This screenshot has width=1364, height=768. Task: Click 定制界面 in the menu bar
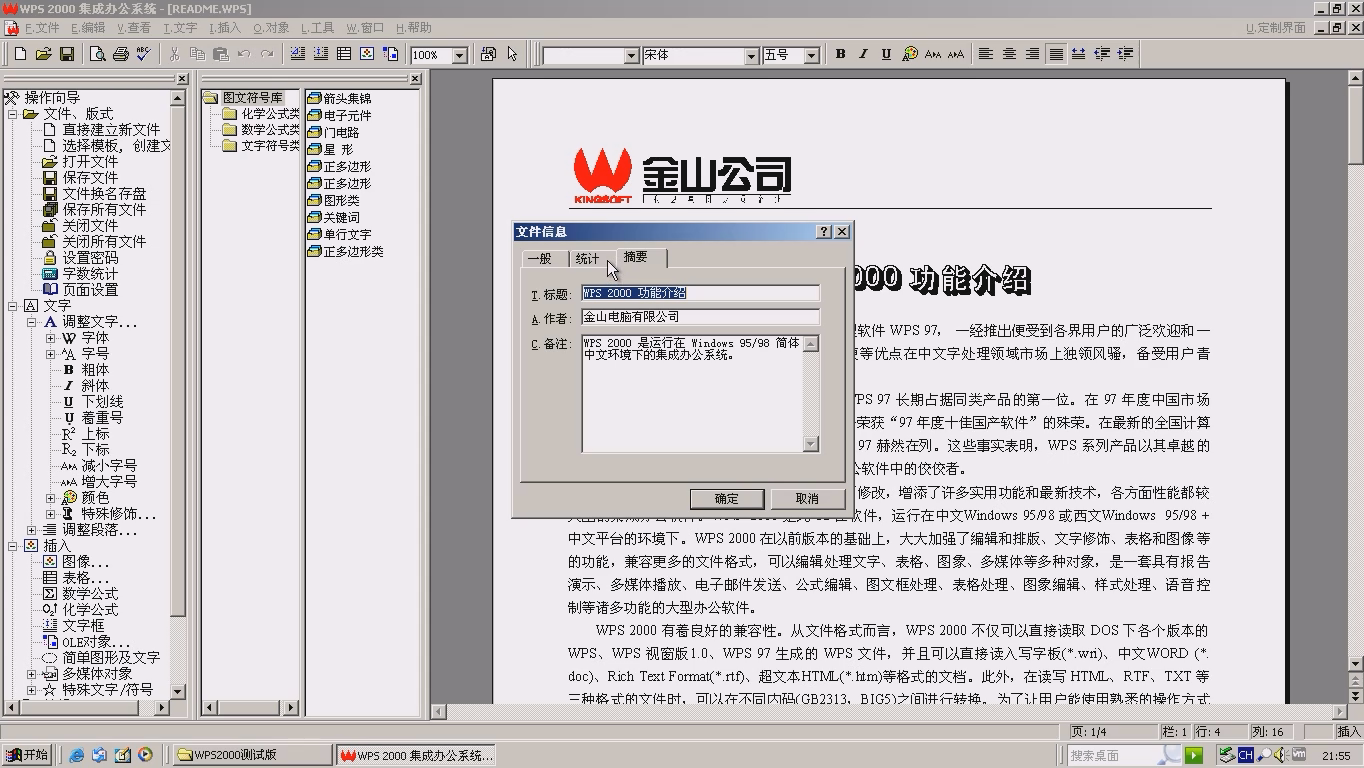point(1276,28)
